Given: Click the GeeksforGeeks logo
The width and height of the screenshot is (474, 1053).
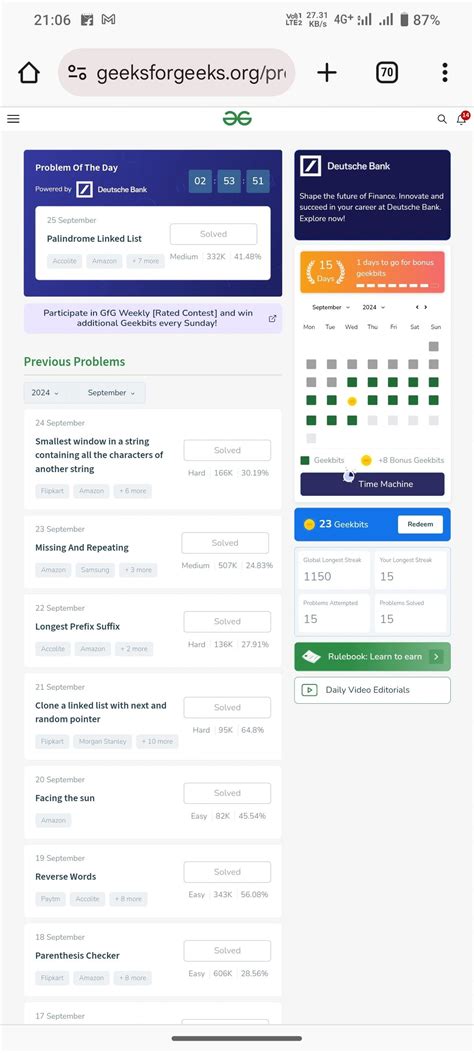Looking at the screenshot, I should pyautogui.click(x=237, y=119).
